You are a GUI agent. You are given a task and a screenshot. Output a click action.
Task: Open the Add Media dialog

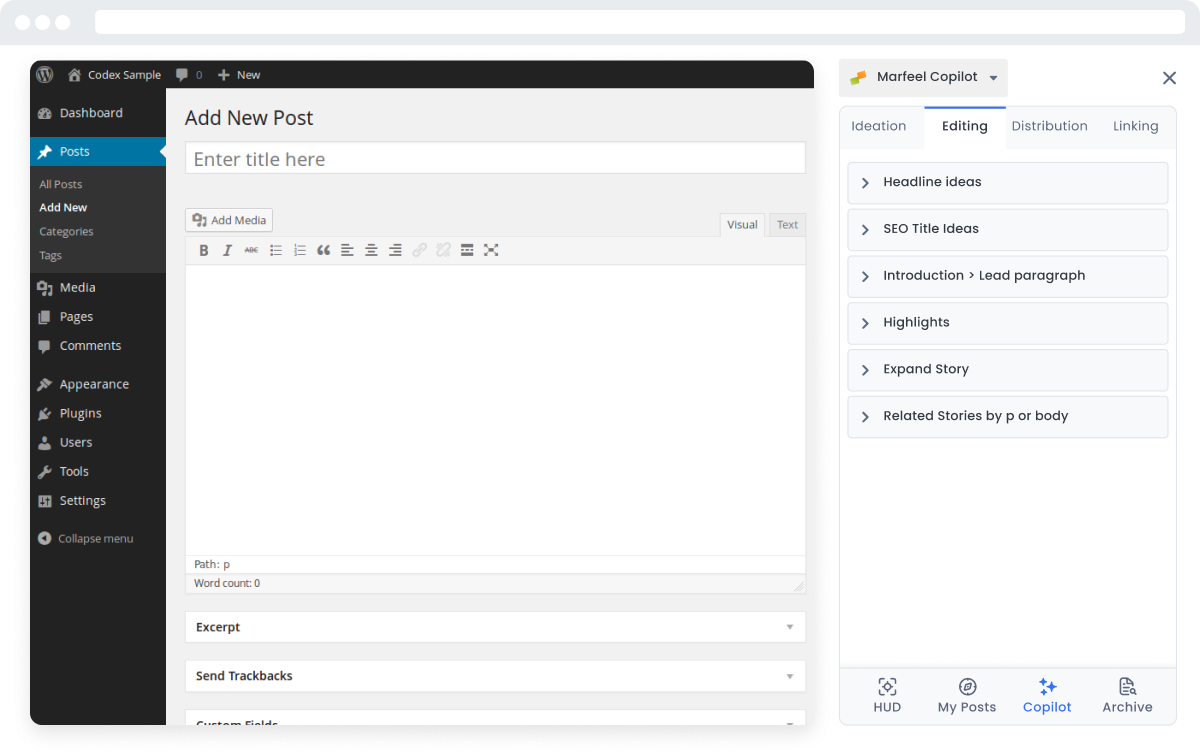click(228, 220)
